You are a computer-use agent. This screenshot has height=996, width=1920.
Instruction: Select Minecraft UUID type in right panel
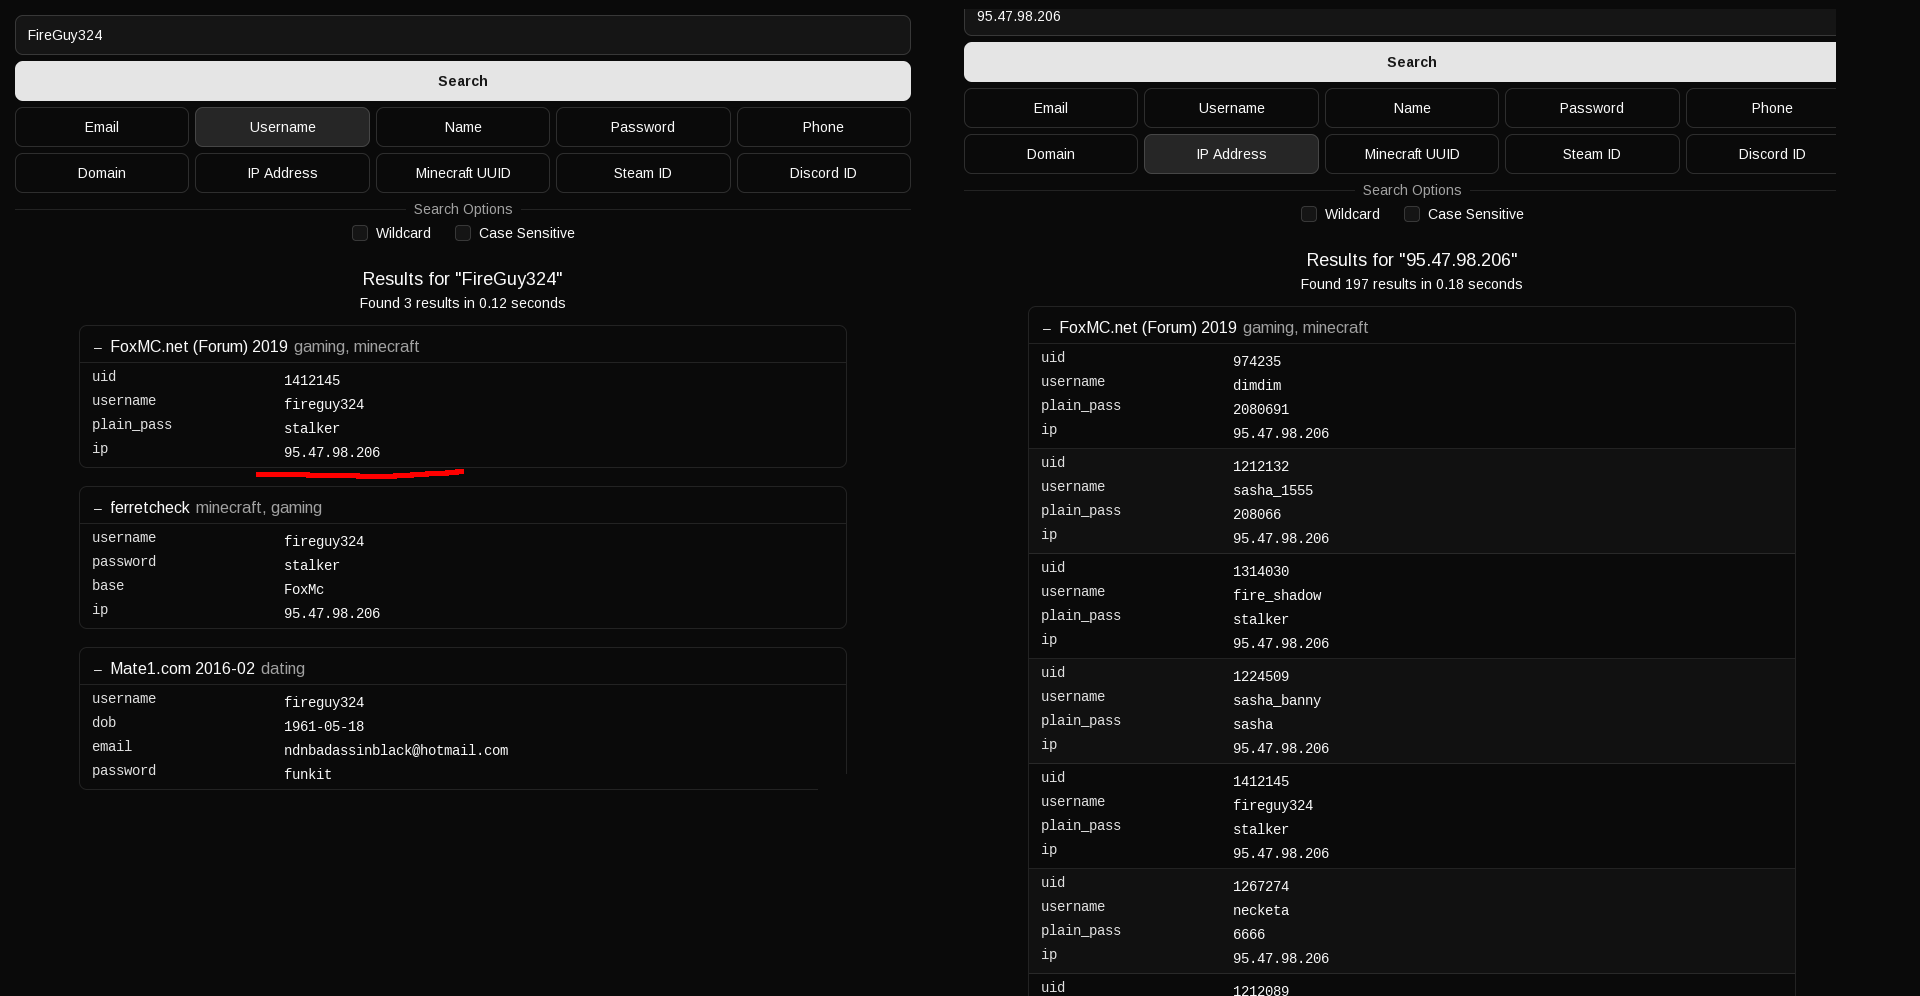pos(1412,154)
